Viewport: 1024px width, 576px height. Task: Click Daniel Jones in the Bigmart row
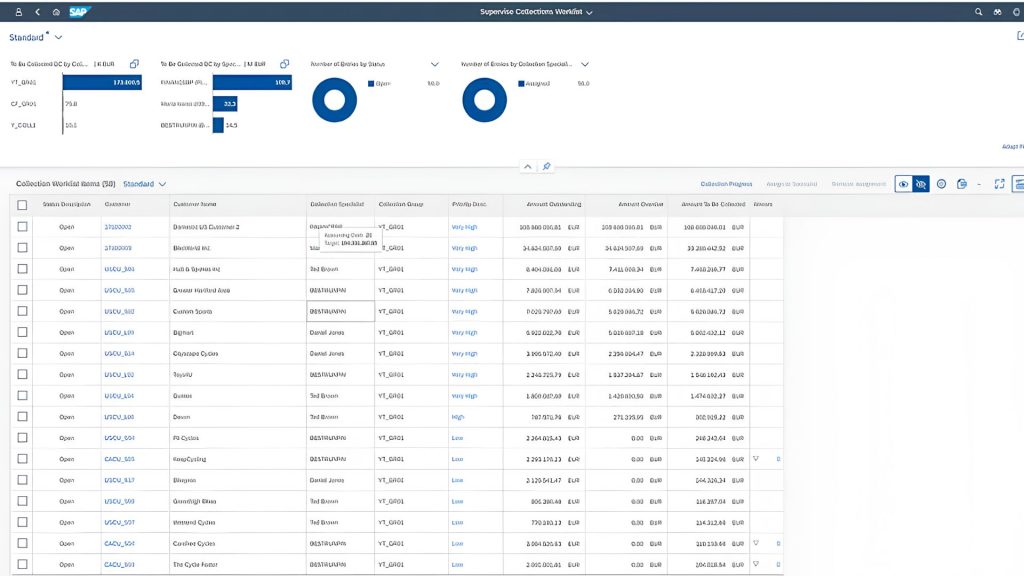[x=327, y=332]
